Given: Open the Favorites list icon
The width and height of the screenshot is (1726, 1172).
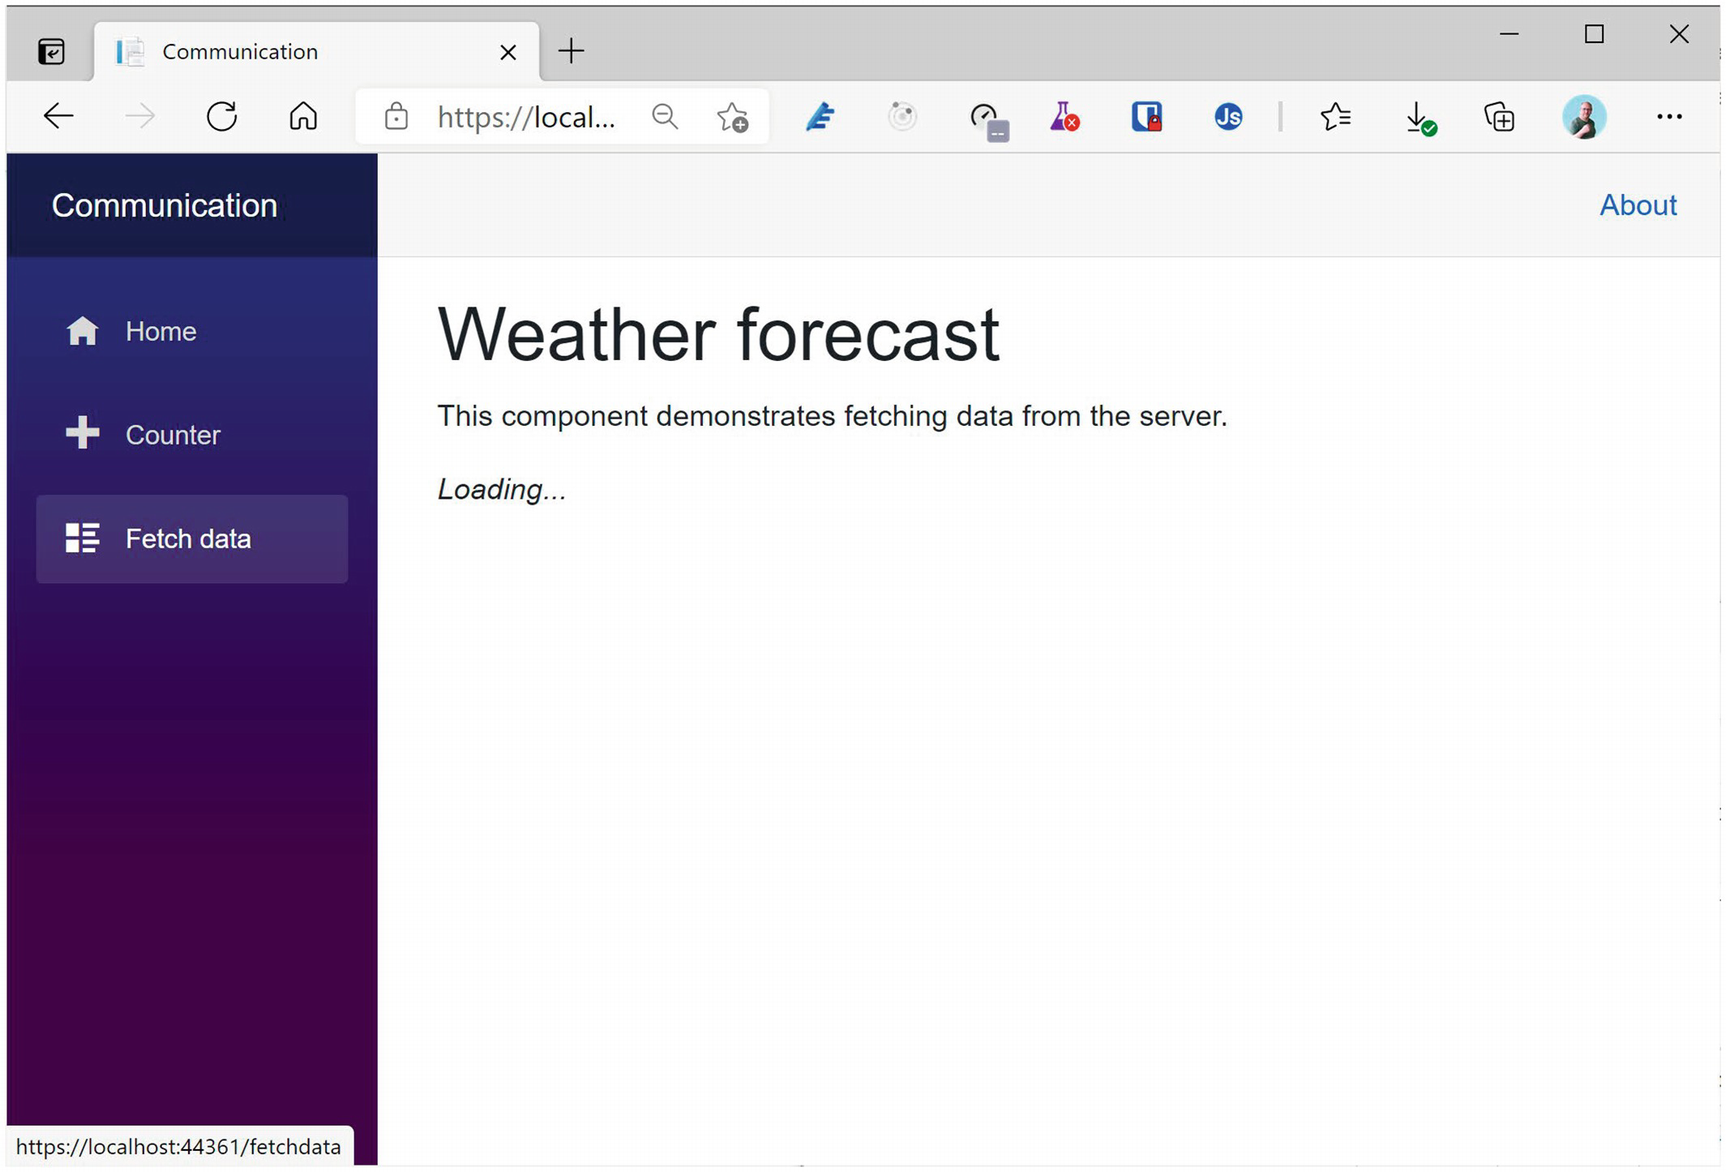Looking at the screenshot, I should coord(1336,117).
